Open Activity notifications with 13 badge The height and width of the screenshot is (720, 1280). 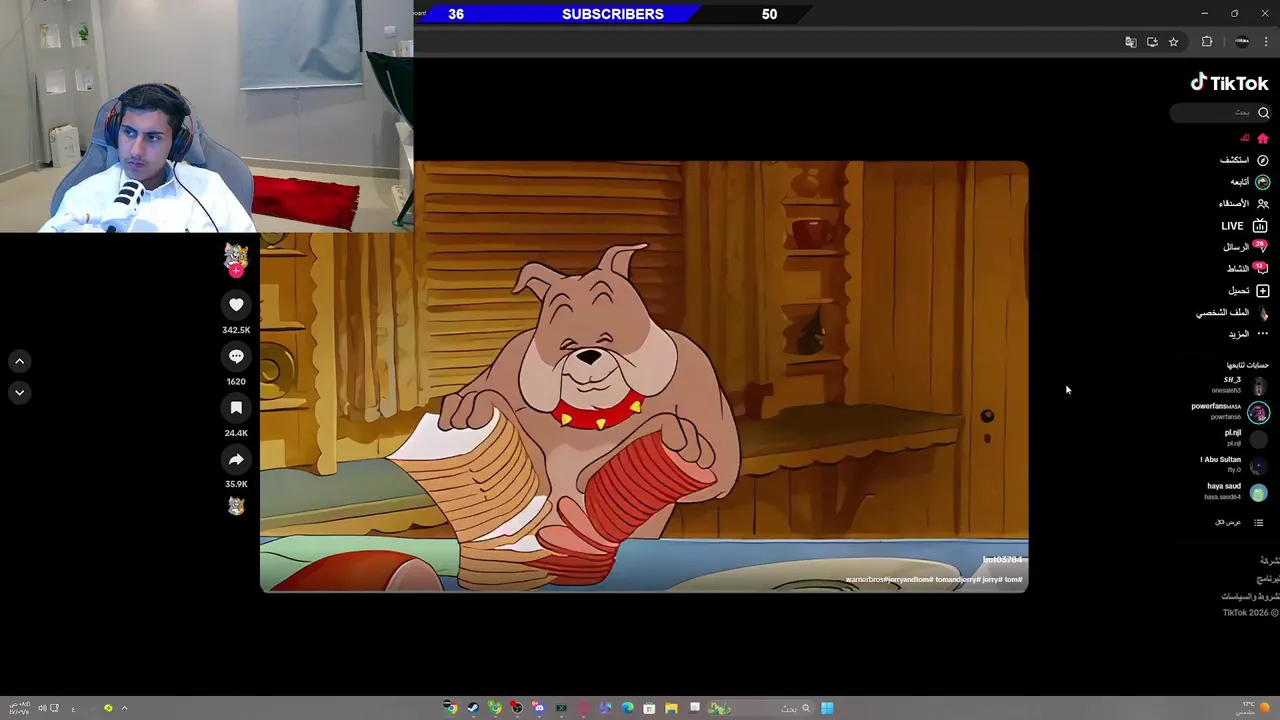click(x=1247, y=268)
